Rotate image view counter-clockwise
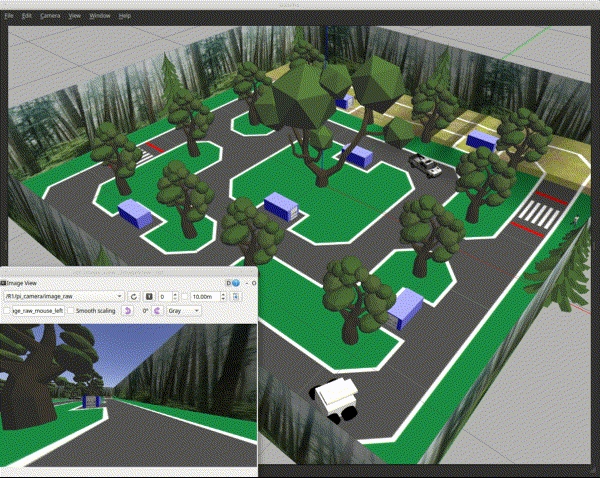The height and width of the screenshot is (478, 600). (128, 311)
